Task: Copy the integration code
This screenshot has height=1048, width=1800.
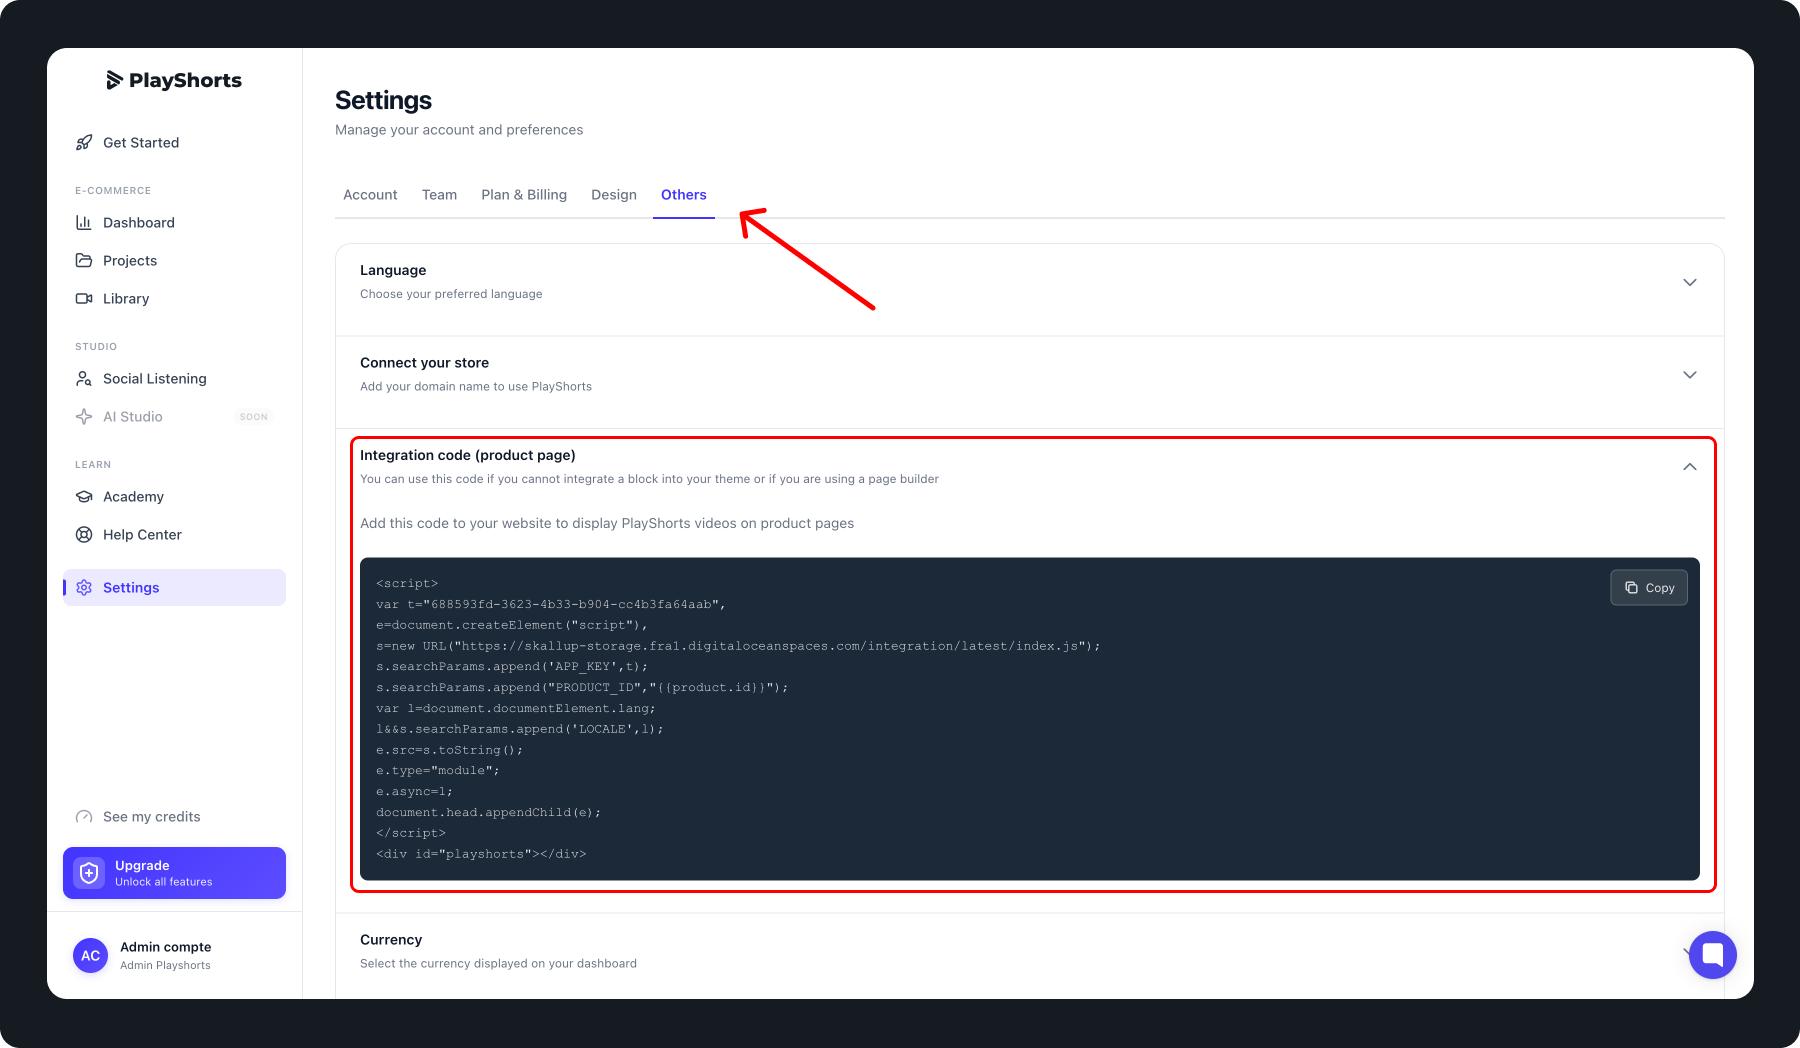Action: tap(1649, 588)
